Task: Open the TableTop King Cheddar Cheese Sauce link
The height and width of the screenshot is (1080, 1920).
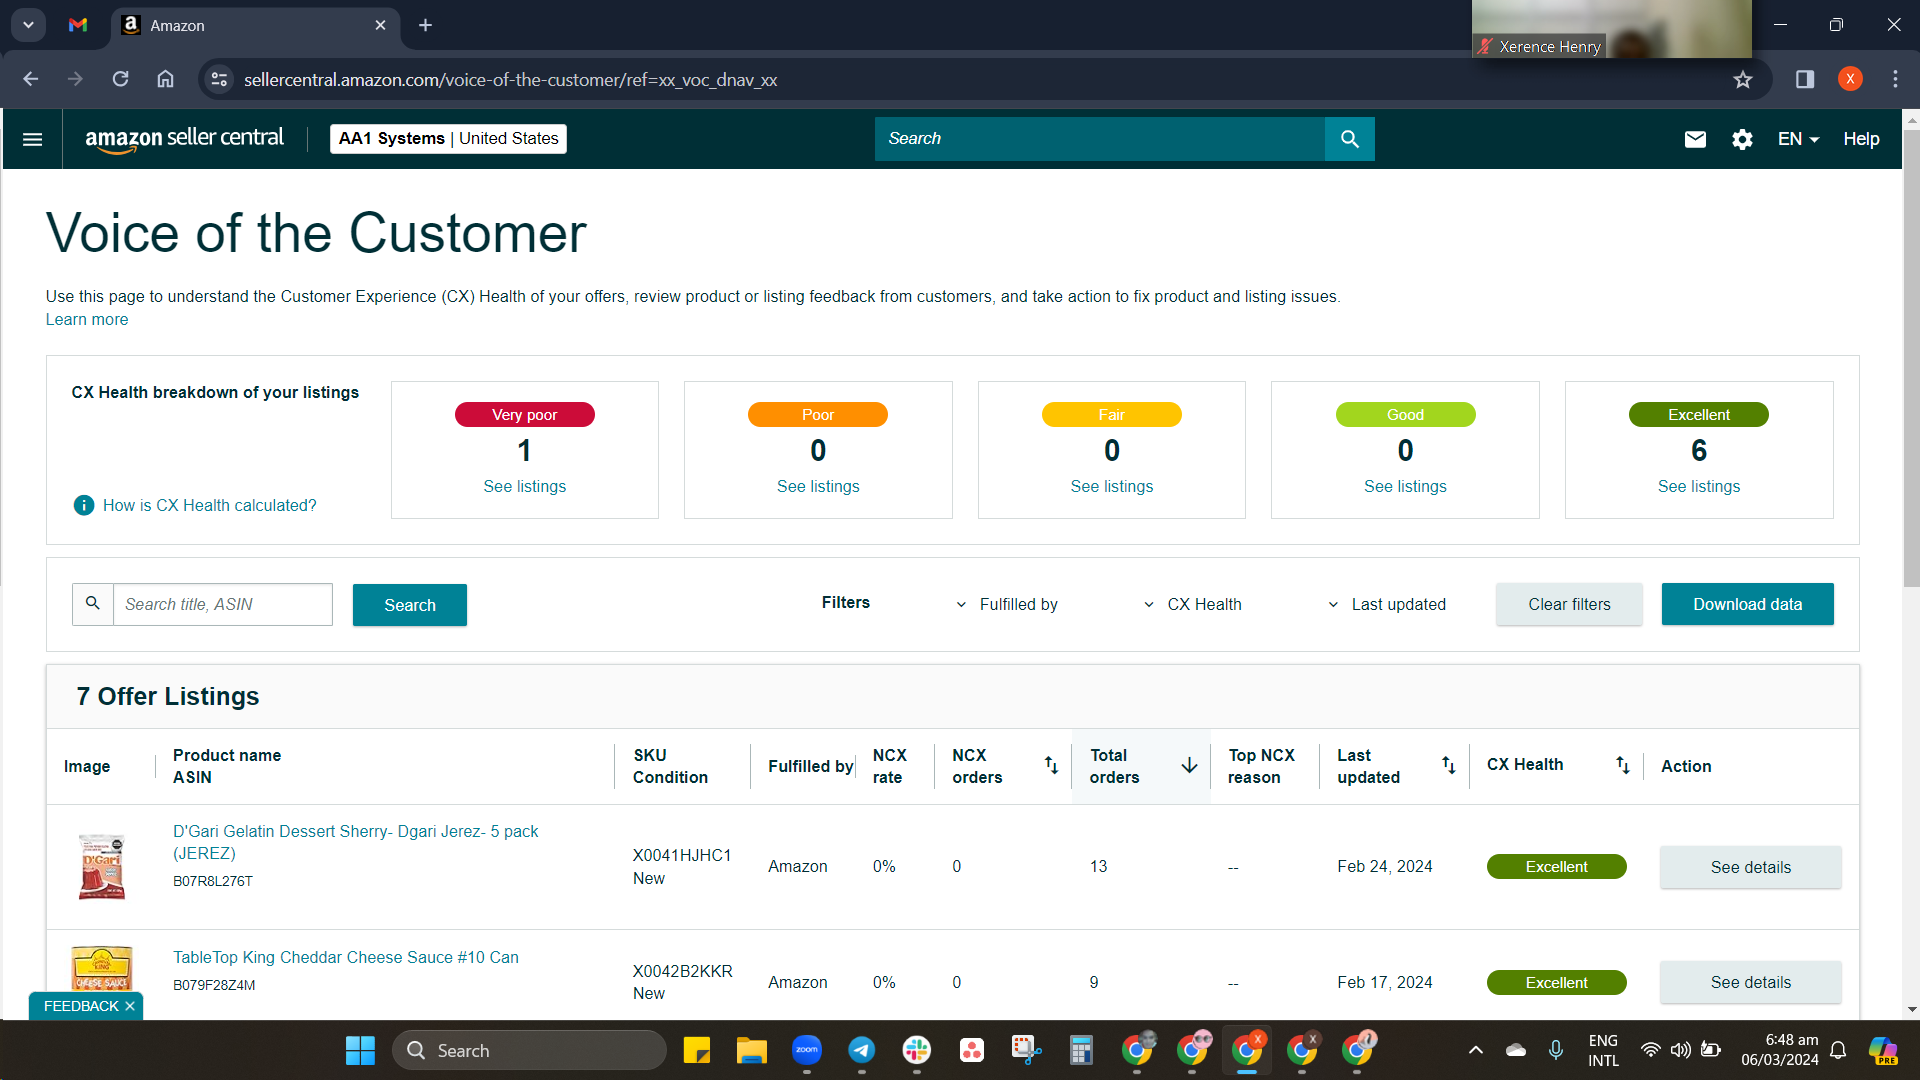Action: coord(346,957)
